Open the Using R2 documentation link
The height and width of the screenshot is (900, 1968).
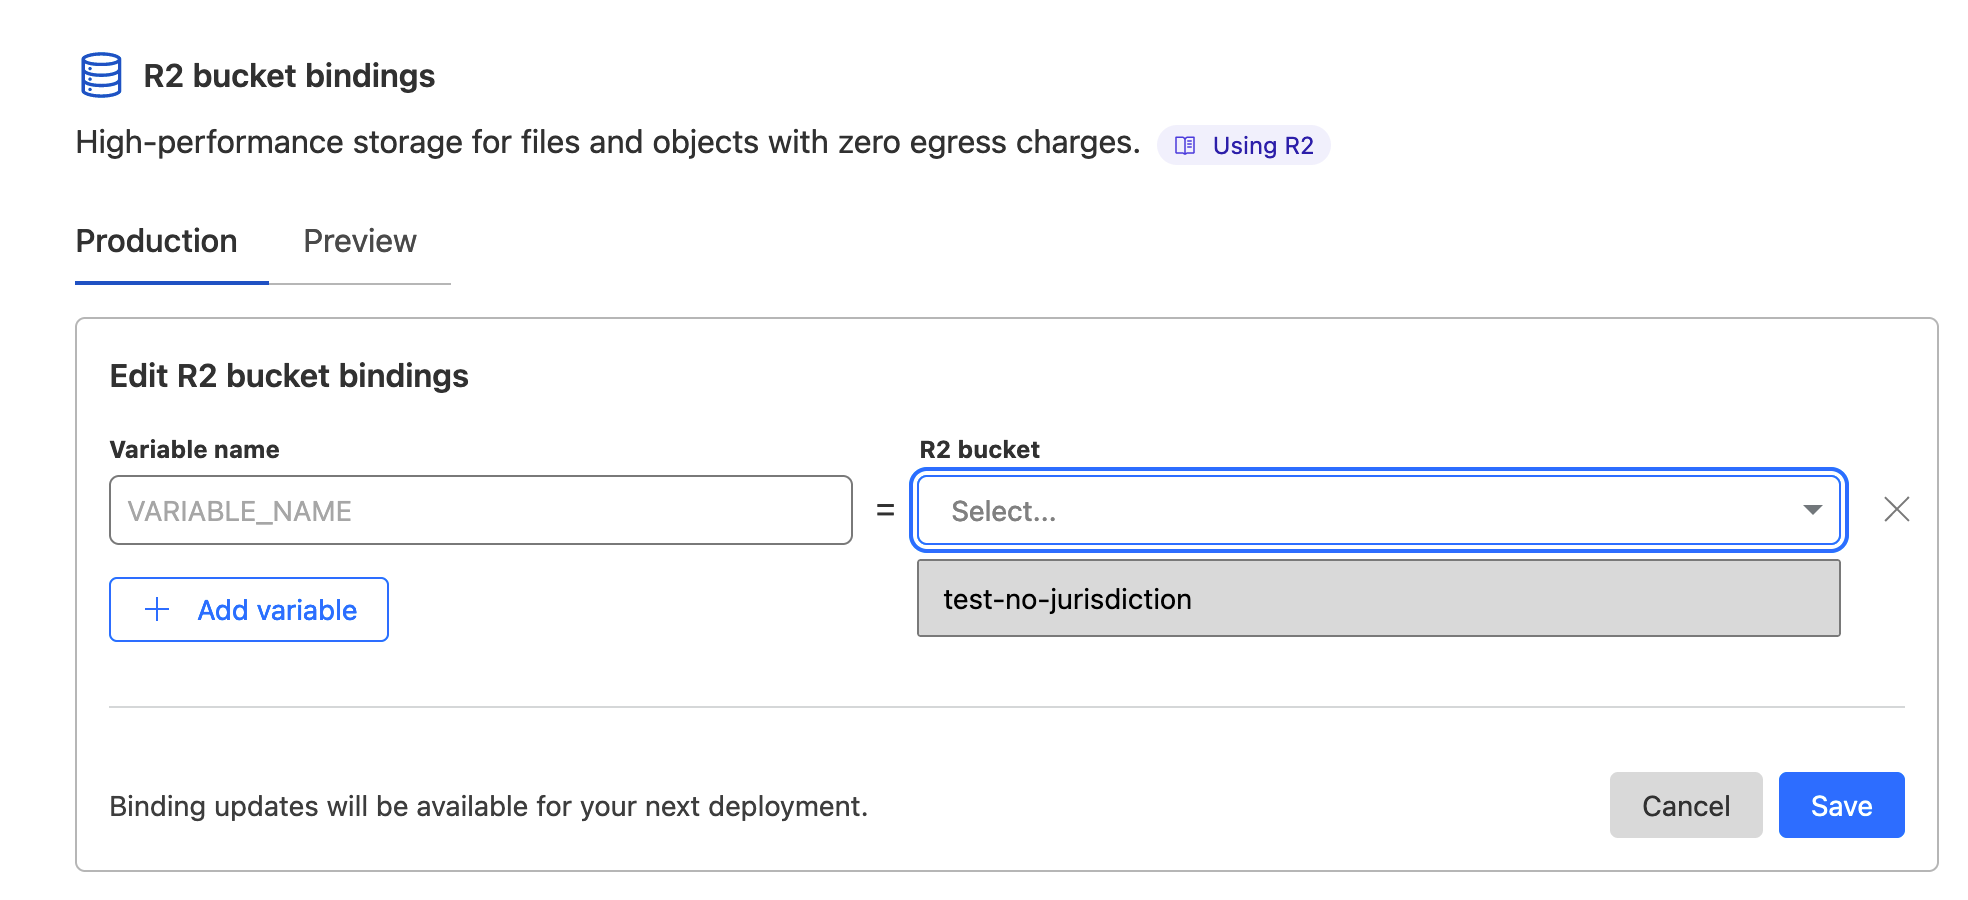[1262, 146]
